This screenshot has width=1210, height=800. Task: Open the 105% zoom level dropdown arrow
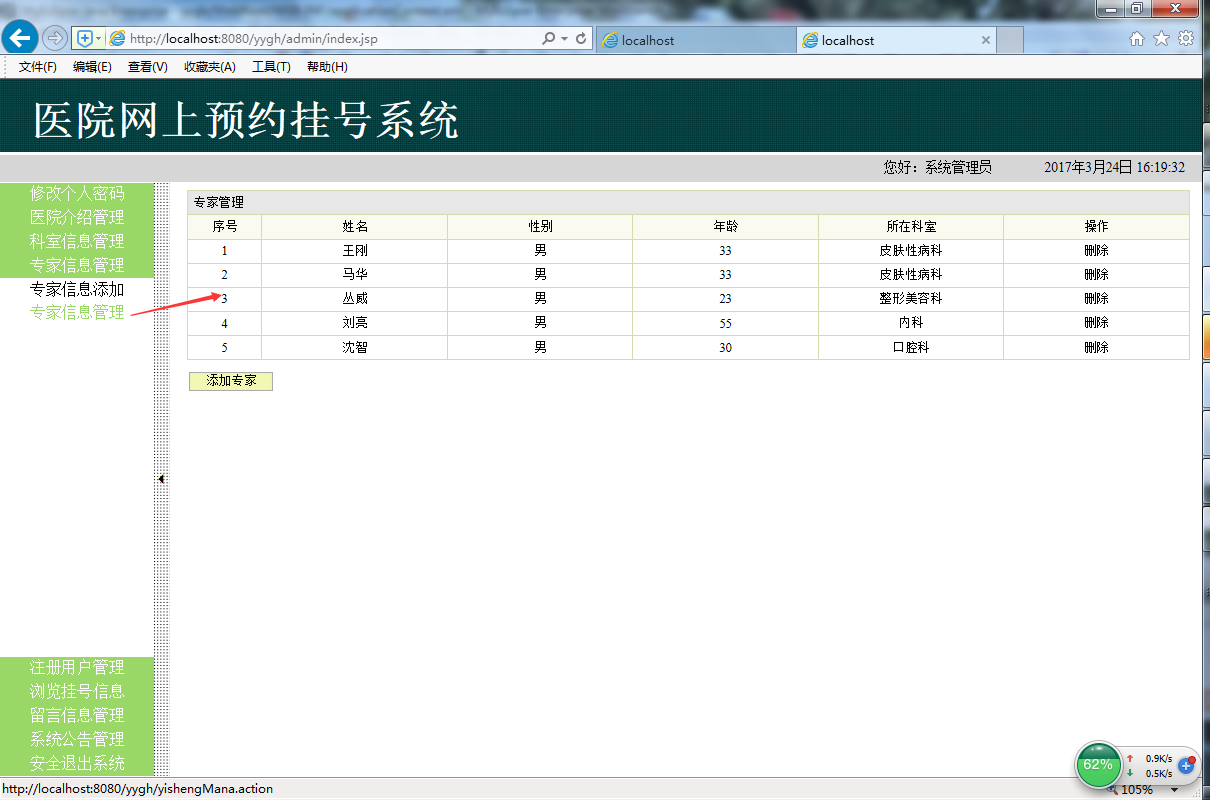[1174, 790]
